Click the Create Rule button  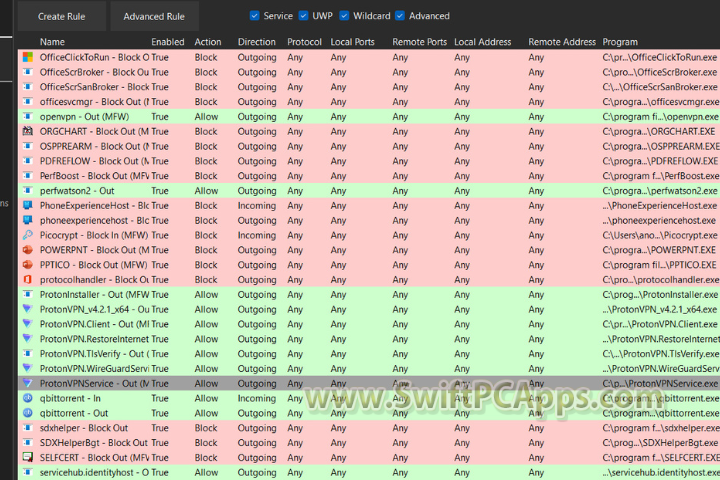tap(62, 17)
